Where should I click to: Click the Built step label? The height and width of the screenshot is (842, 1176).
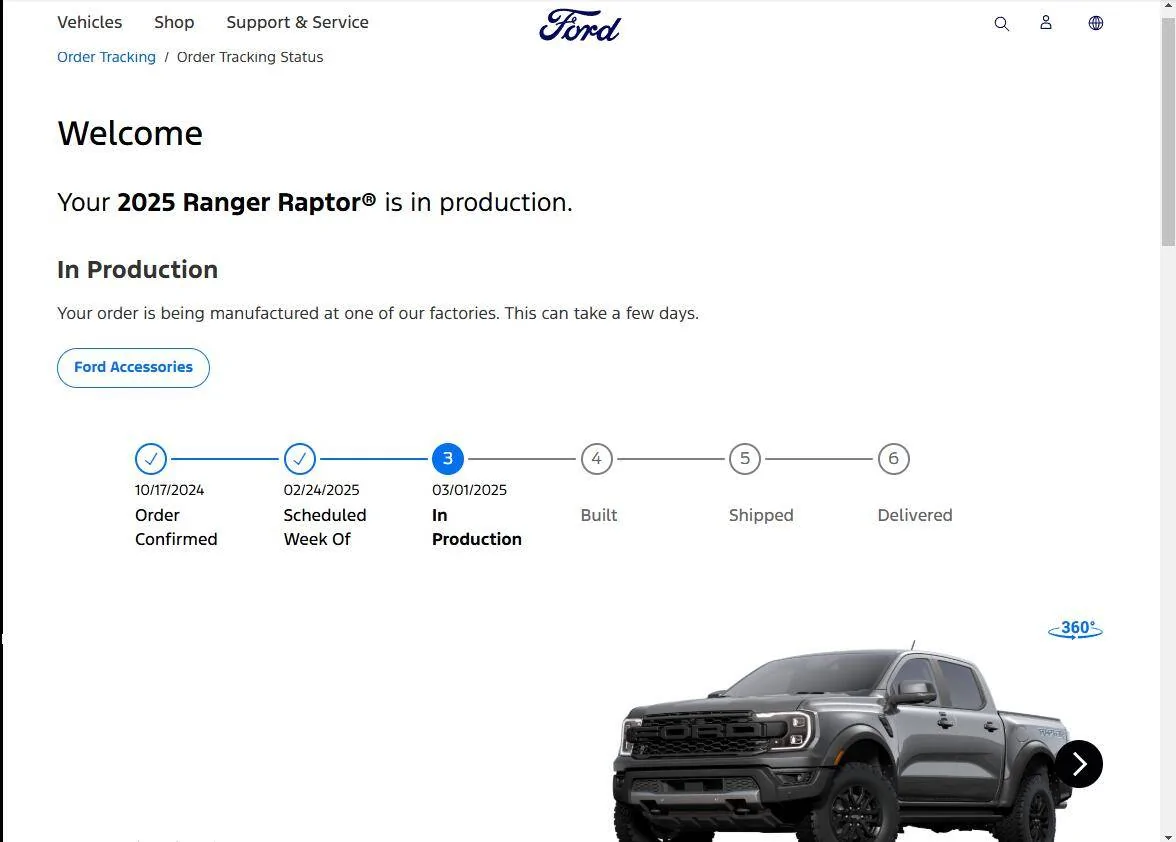[x=598, y=515]
